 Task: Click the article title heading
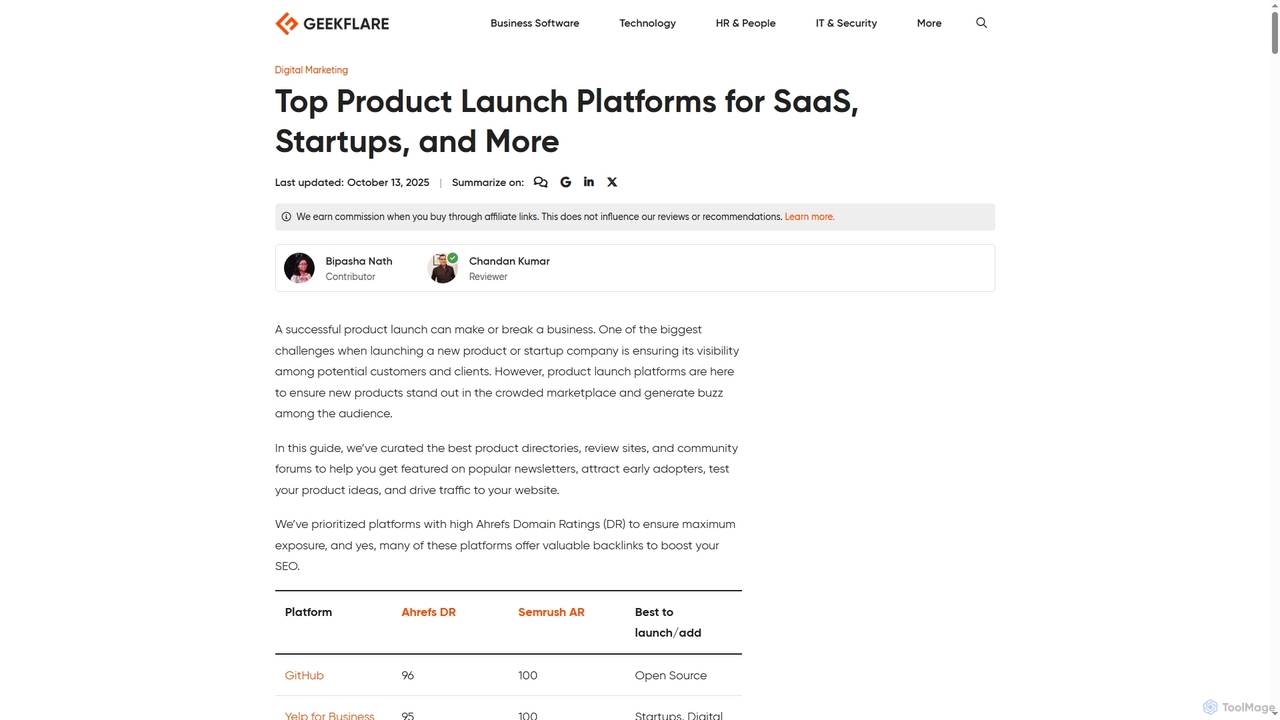coord(567,121)
